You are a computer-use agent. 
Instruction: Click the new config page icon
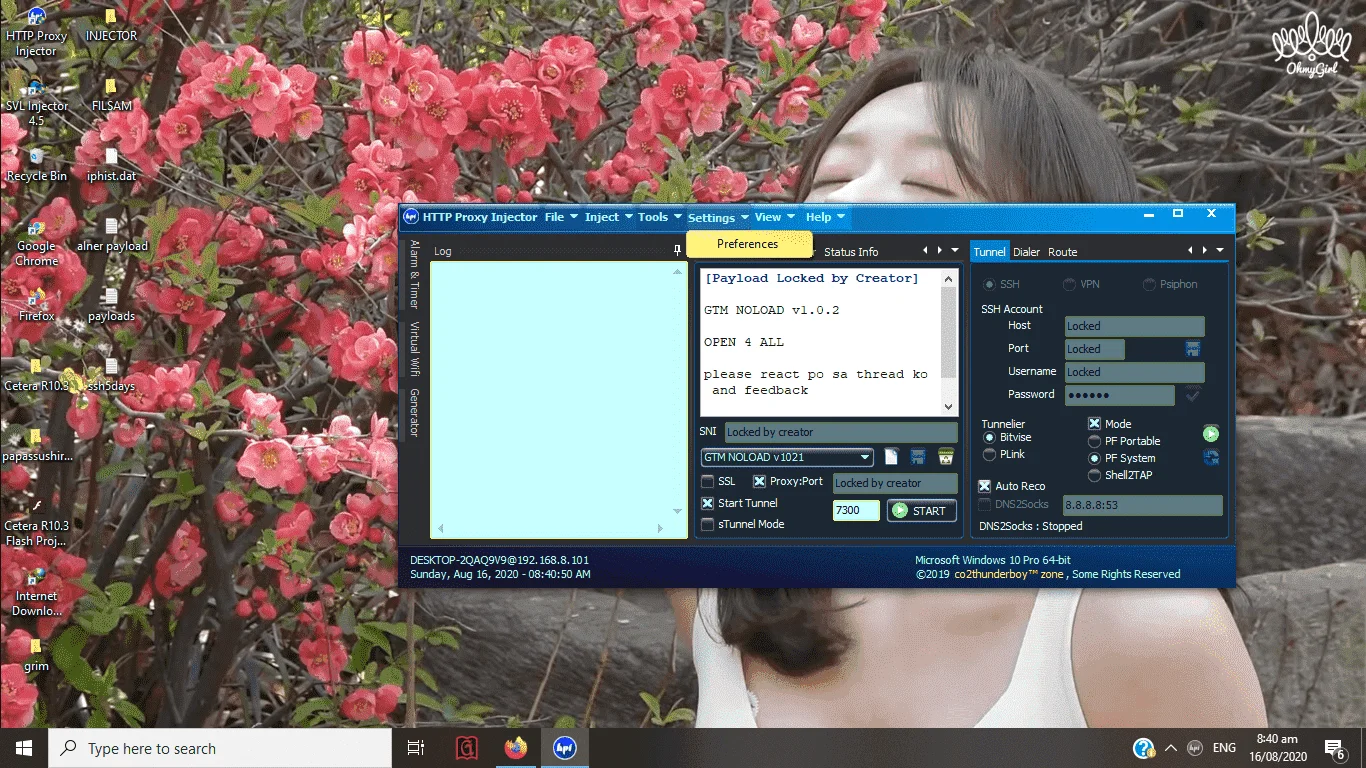891,457
